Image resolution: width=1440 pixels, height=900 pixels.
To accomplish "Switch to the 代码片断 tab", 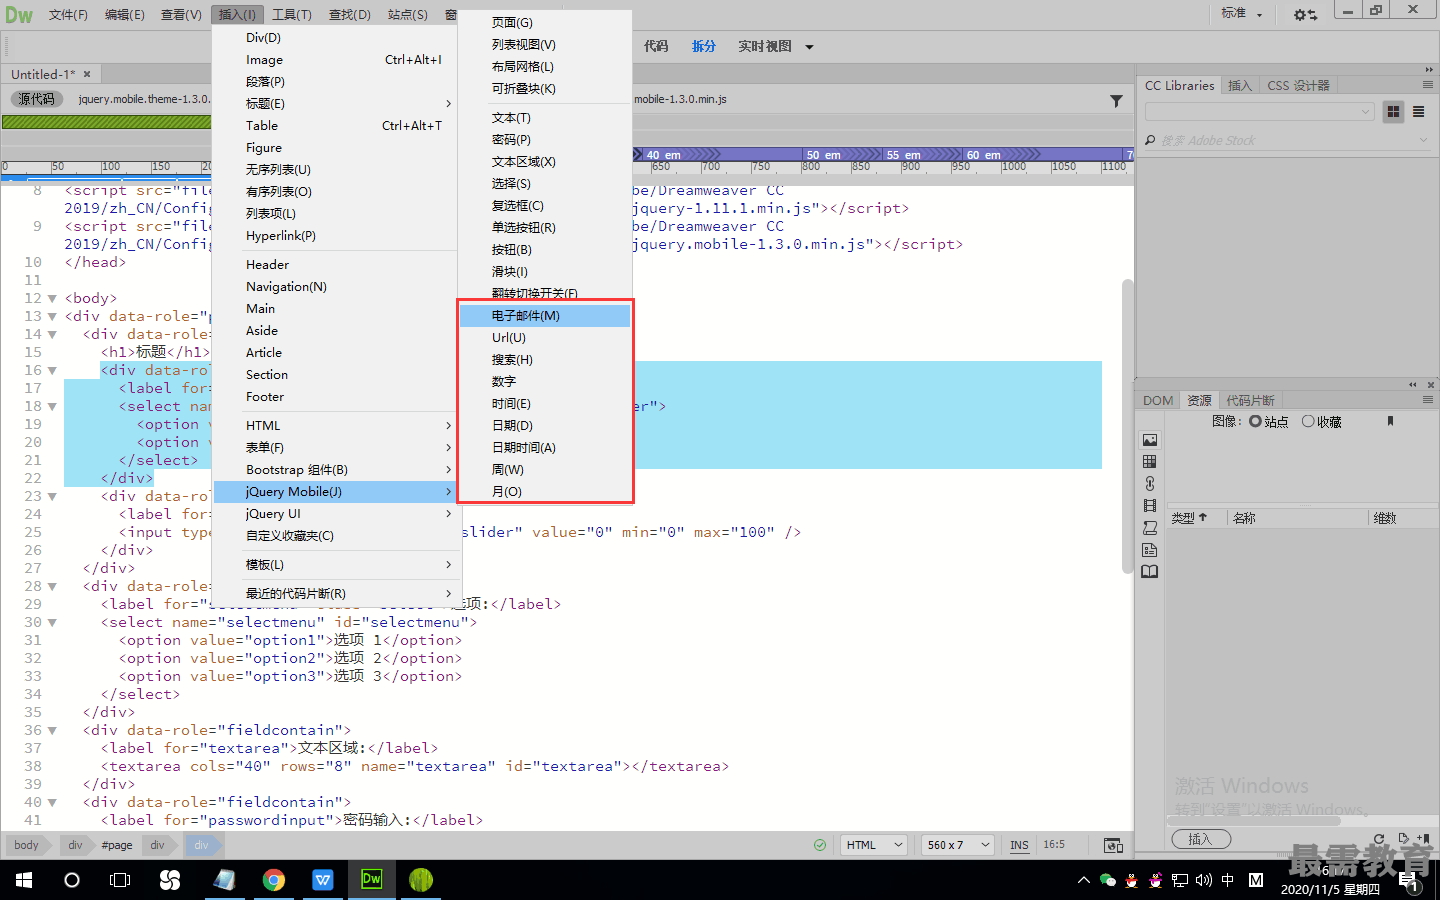I will 1250,400.
